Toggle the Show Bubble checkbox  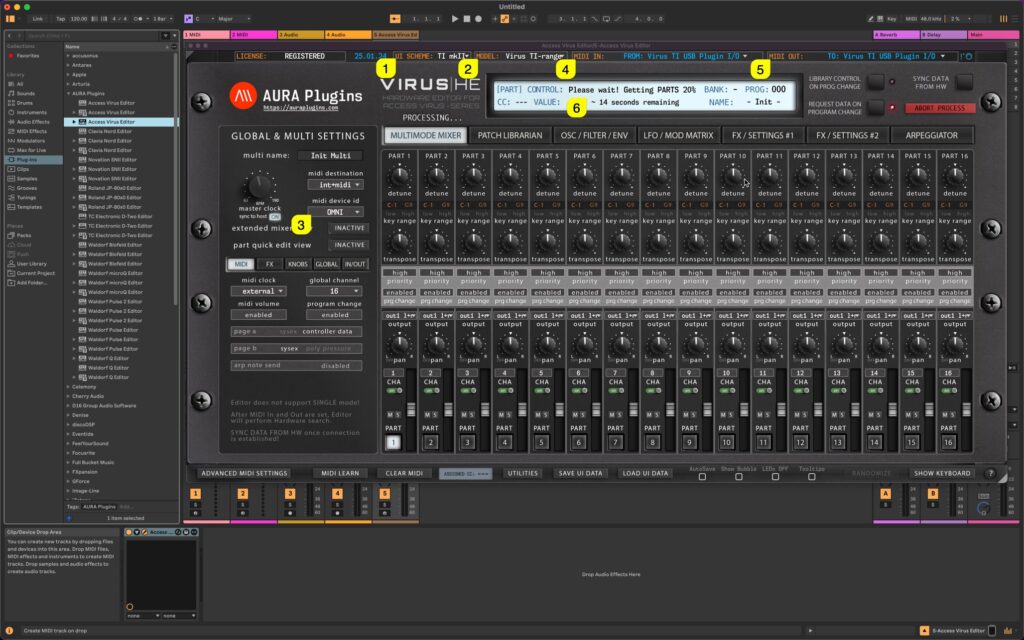coord(737,477)
